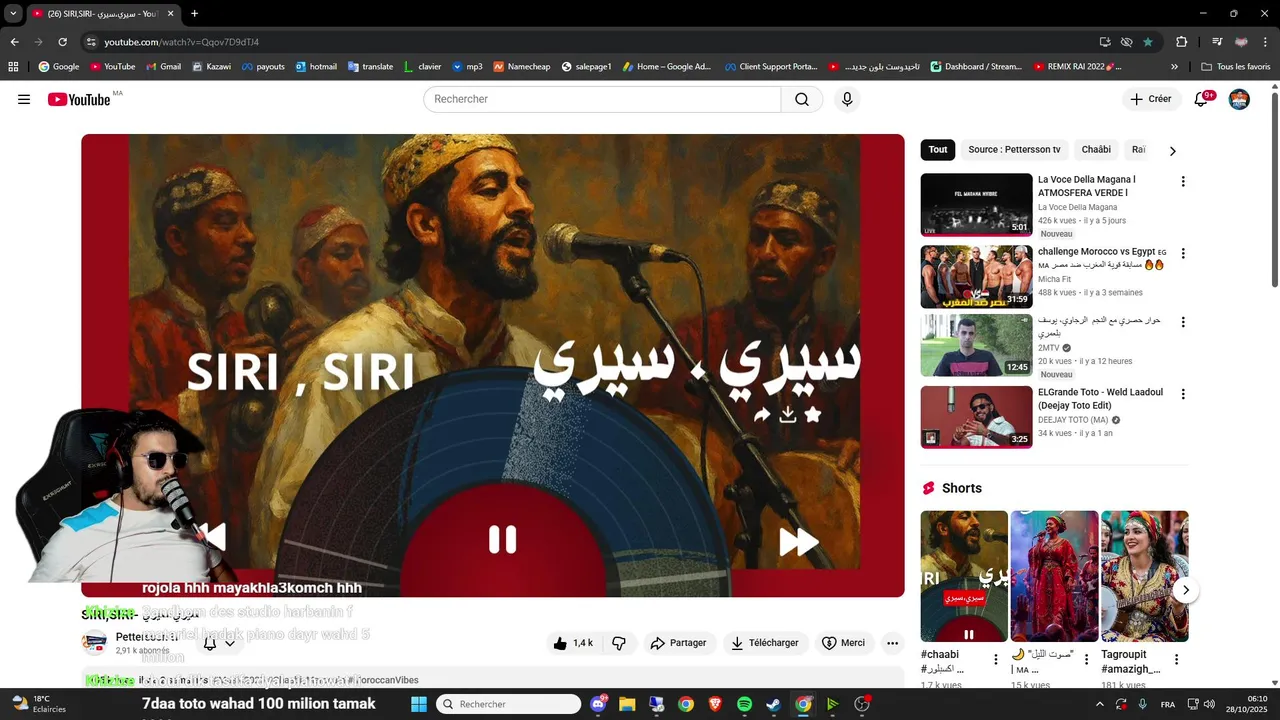Open the Namecheap bookmark
This screenshot has height=720, width=1280.
[x=521, y=67]
